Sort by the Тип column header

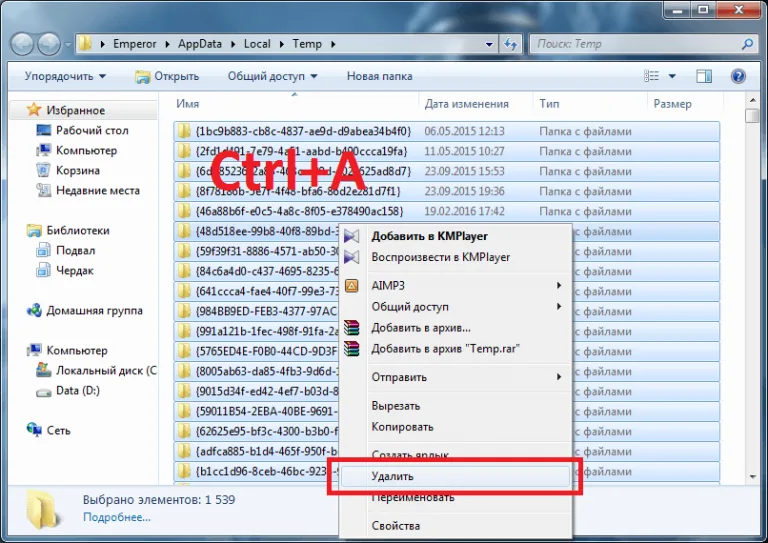point(590,104)
